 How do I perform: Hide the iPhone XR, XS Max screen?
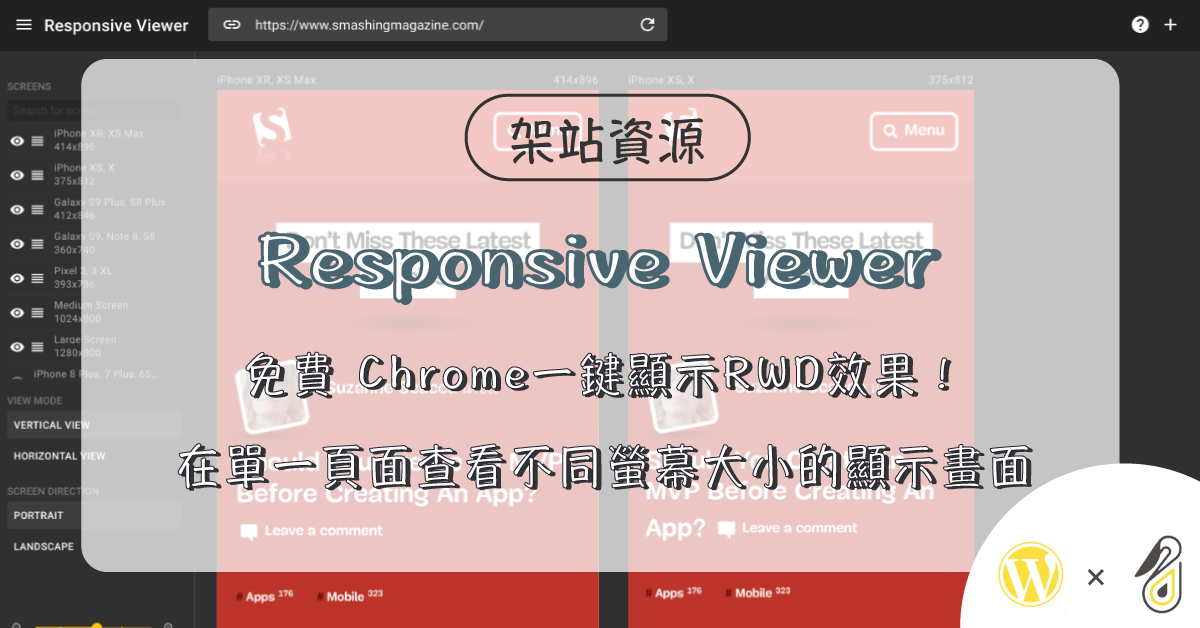point(16,140)
